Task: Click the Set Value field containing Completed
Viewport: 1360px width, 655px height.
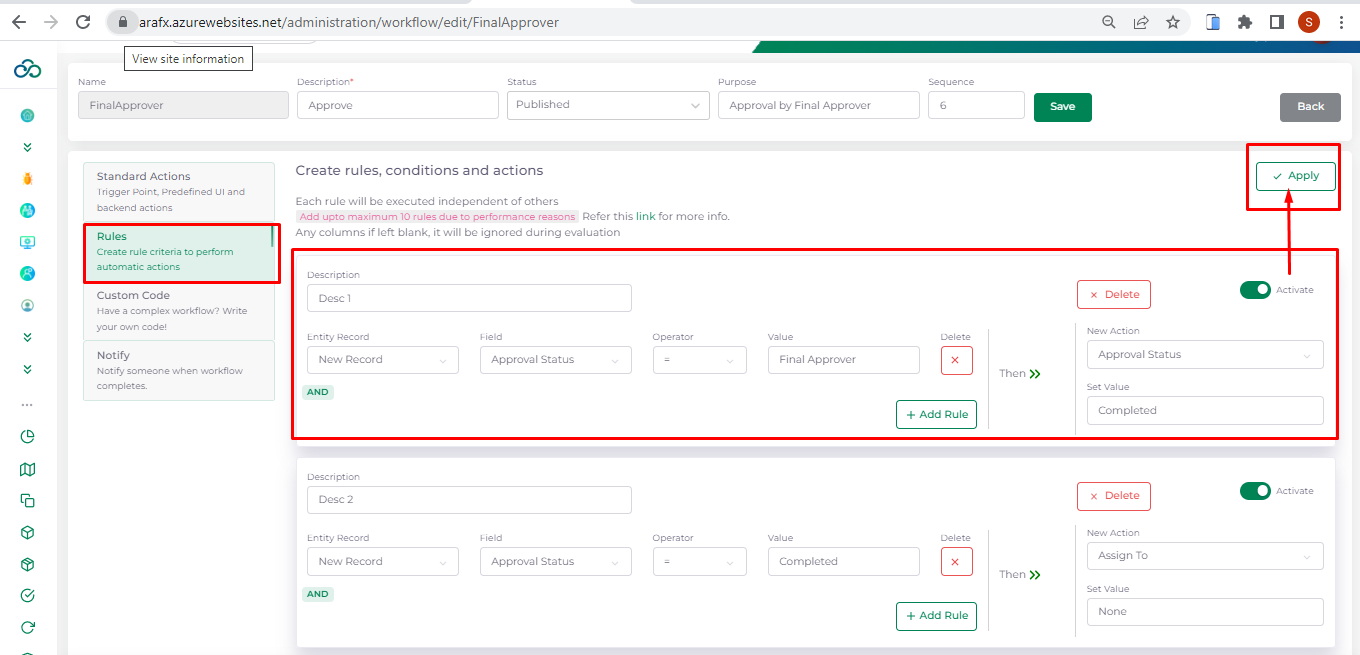Action: [1204, 411]
